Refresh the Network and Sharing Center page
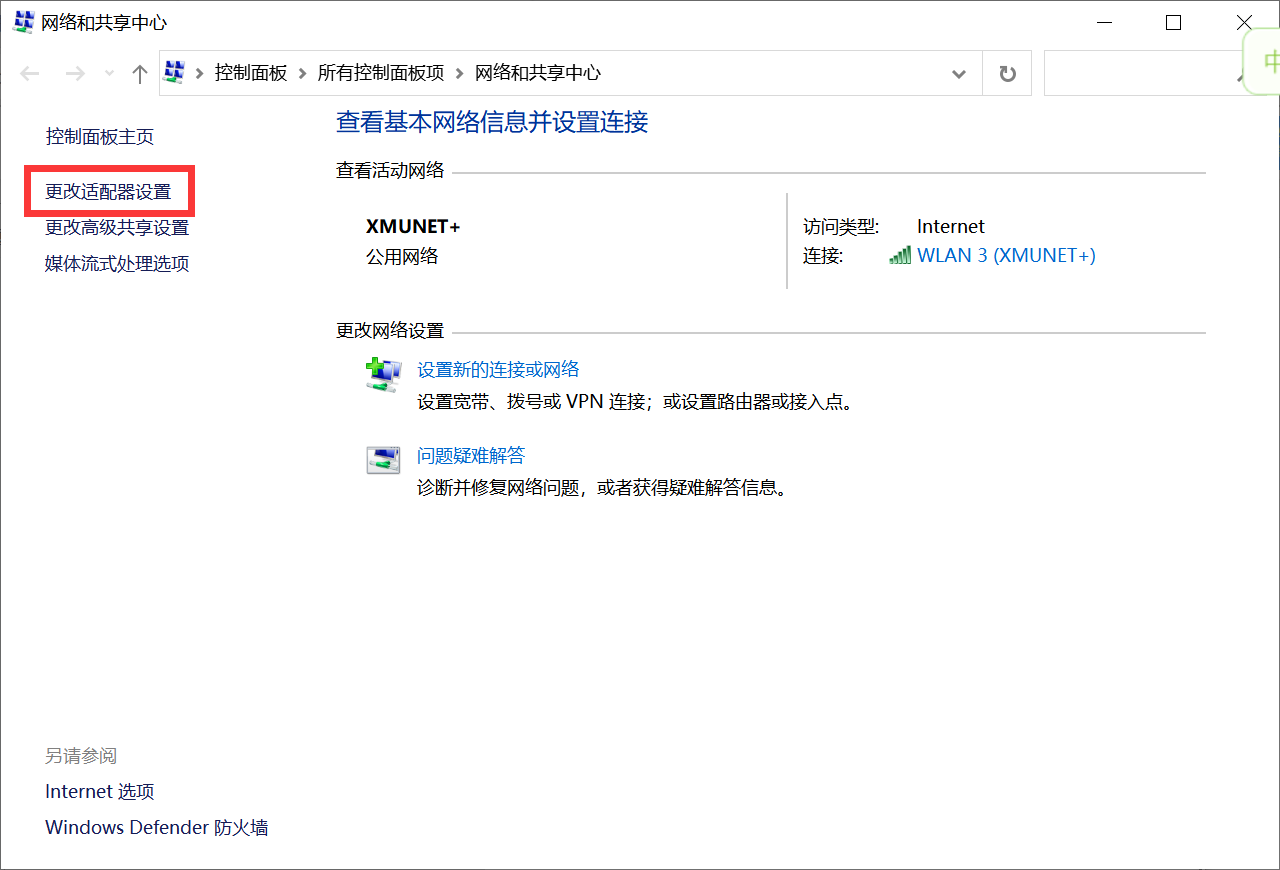 pyautogui.click(x=1007, y=73)
